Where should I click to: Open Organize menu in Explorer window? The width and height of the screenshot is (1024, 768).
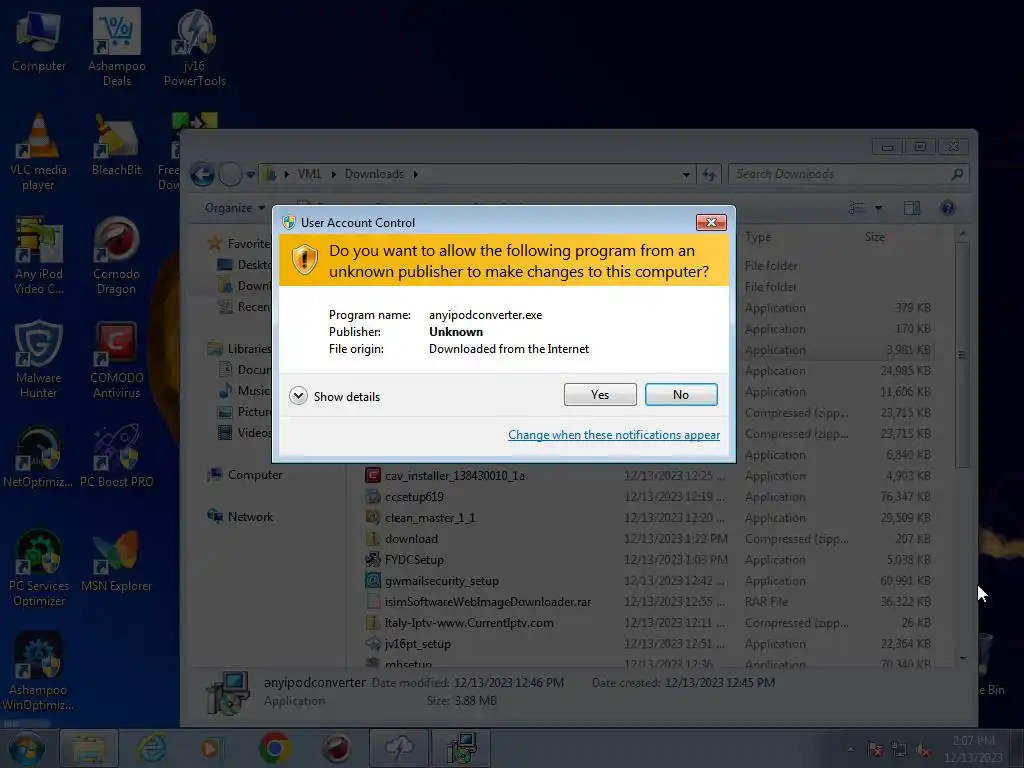(234, 208)
